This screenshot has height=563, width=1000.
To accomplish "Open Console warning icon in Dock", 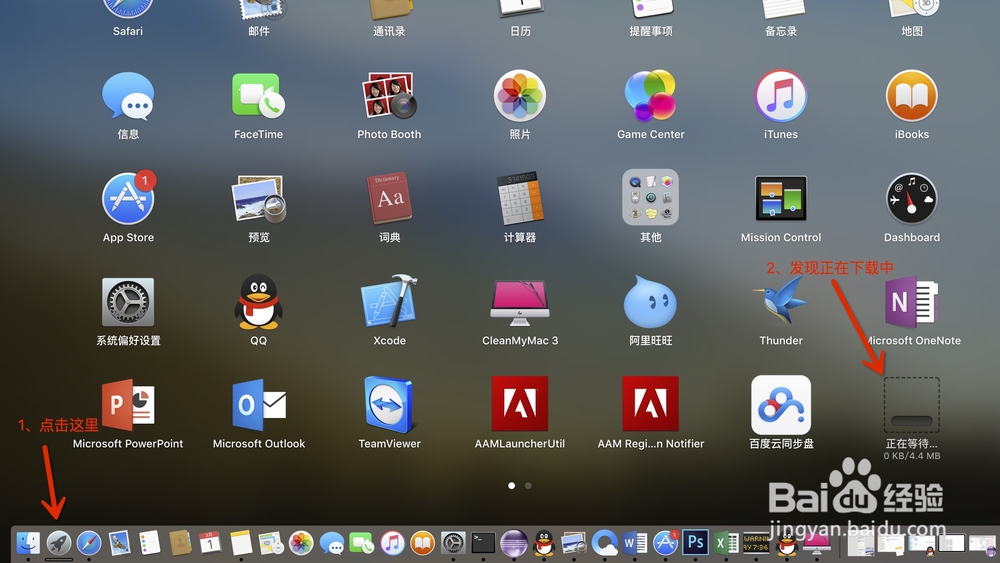I will [x=756, y=543].
